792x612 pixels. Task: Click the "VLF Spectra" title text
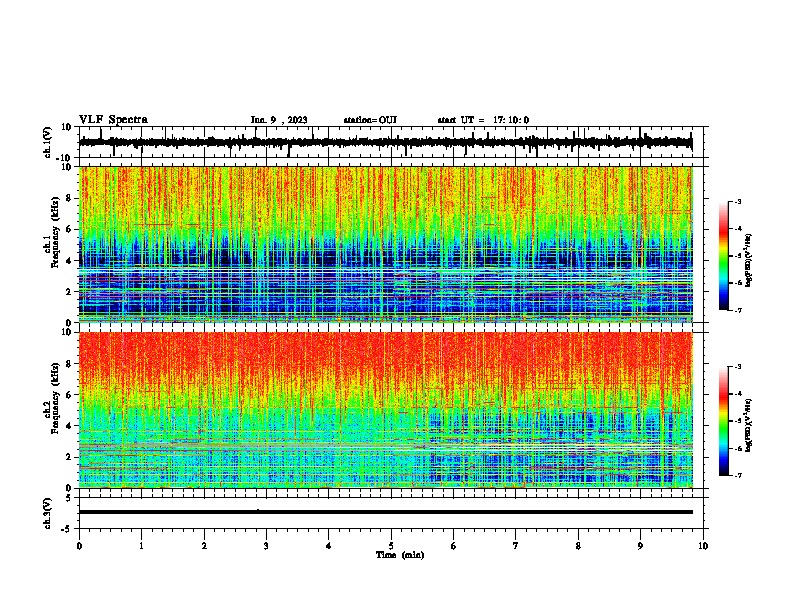coord(113,120)
